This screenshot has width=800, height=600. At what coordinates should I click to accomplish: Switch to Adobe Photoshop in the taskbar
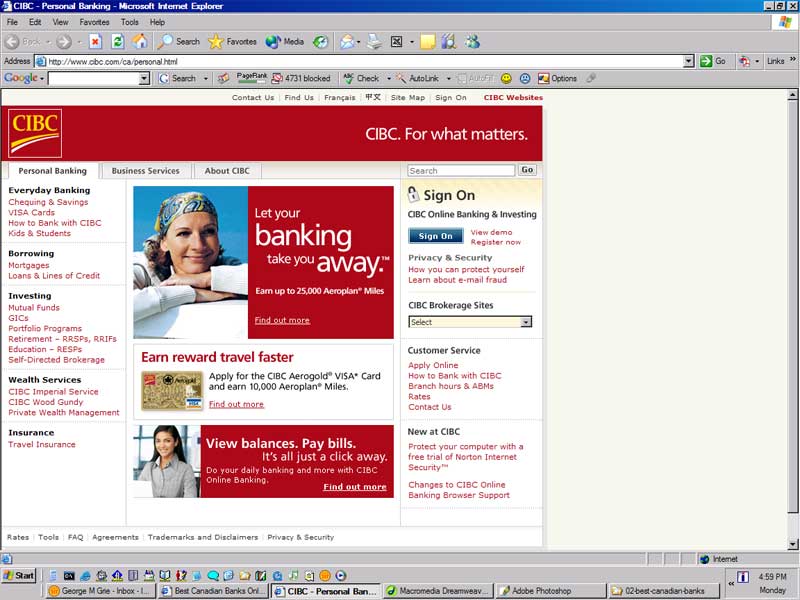(551, 591)
